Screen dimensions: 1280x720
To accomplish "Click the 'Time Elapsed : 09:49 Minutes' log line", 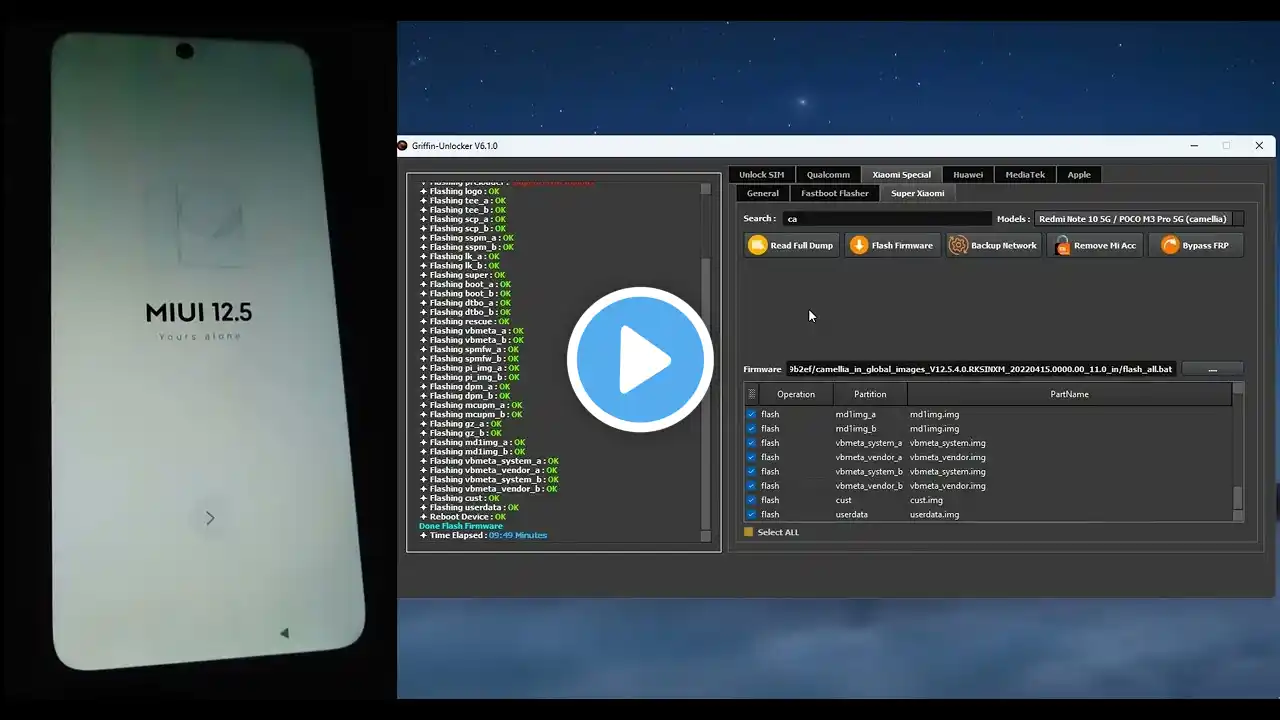I will pyautogui.click(x=484, y=535).
